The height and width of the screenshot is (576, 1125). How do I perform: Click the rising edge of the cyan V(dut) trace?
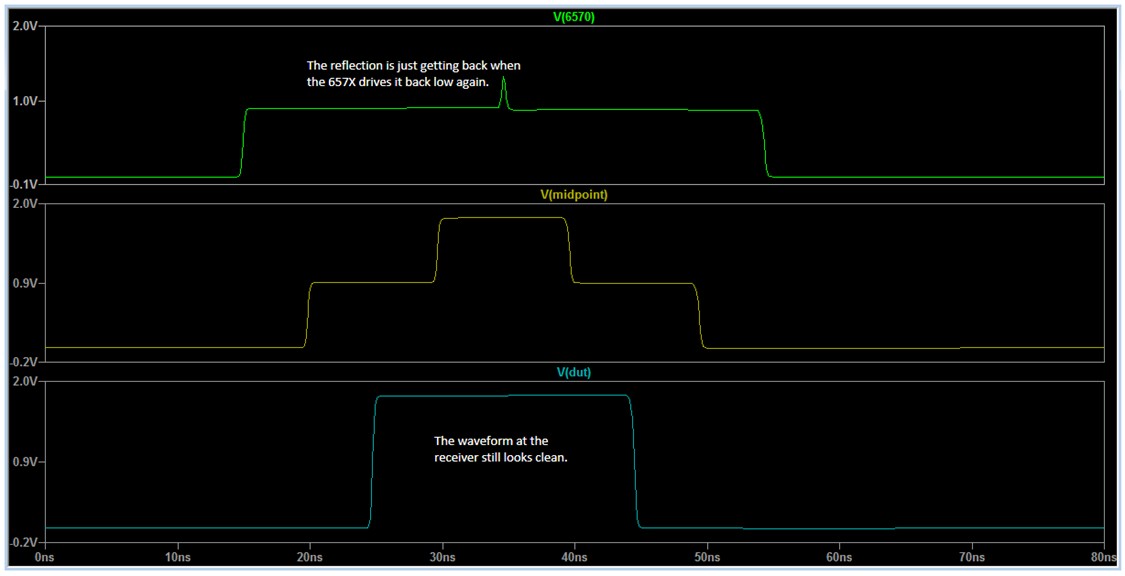[372, 460]
